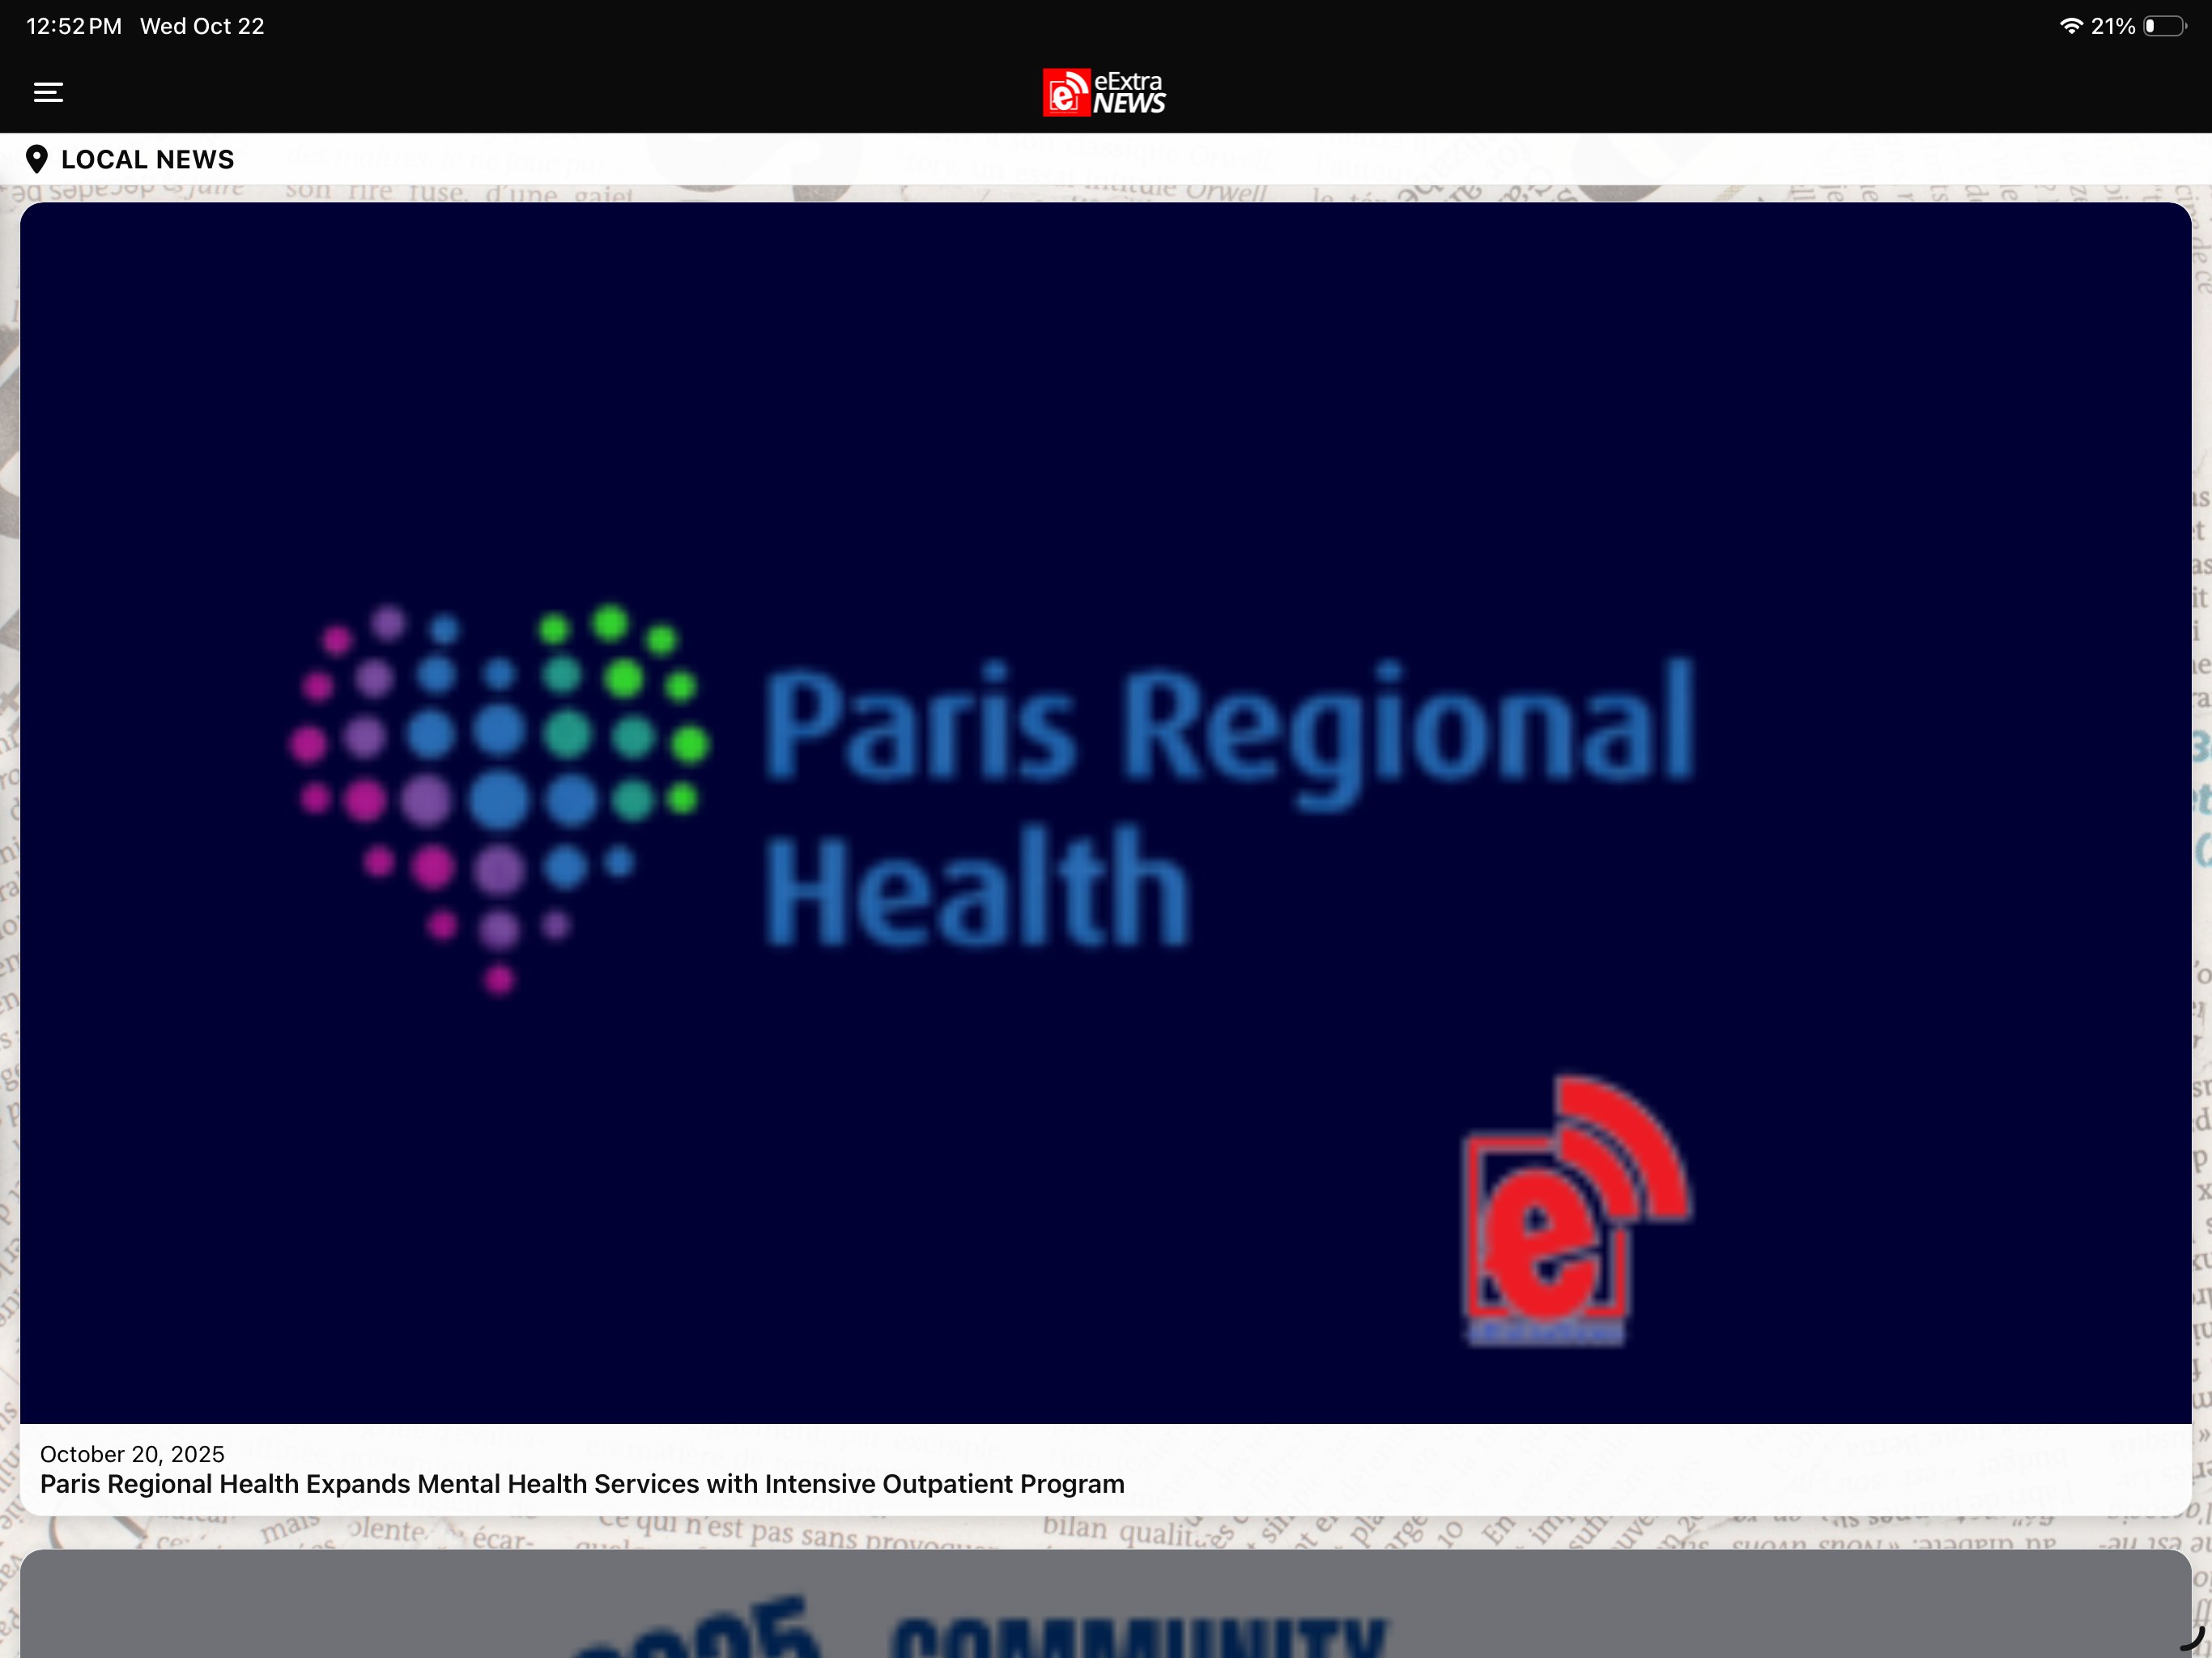Image resolution: width=2212 pixels, height=1658 pixels.
Task: Read Paris Regional Health Expands Mental Health Services headline
Action: [582, 1484]
